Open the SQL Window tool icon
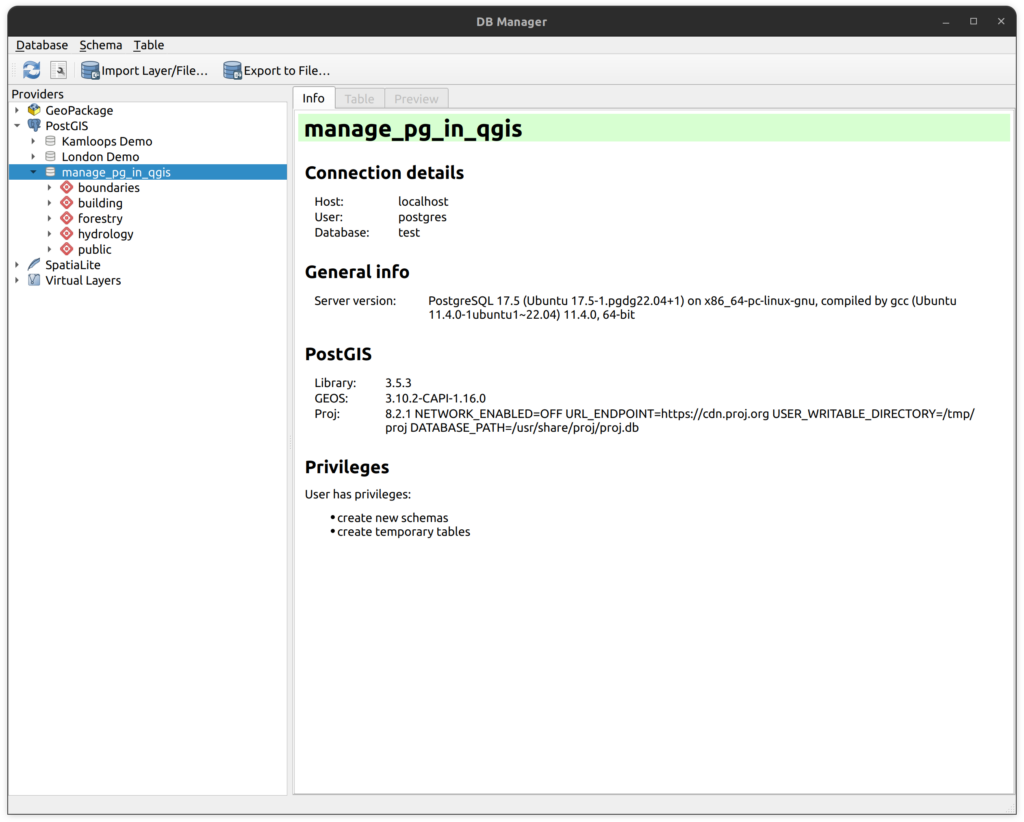The width and height of the screenshot is (1024, 822). pyautogui.click(x=59, y=70)
